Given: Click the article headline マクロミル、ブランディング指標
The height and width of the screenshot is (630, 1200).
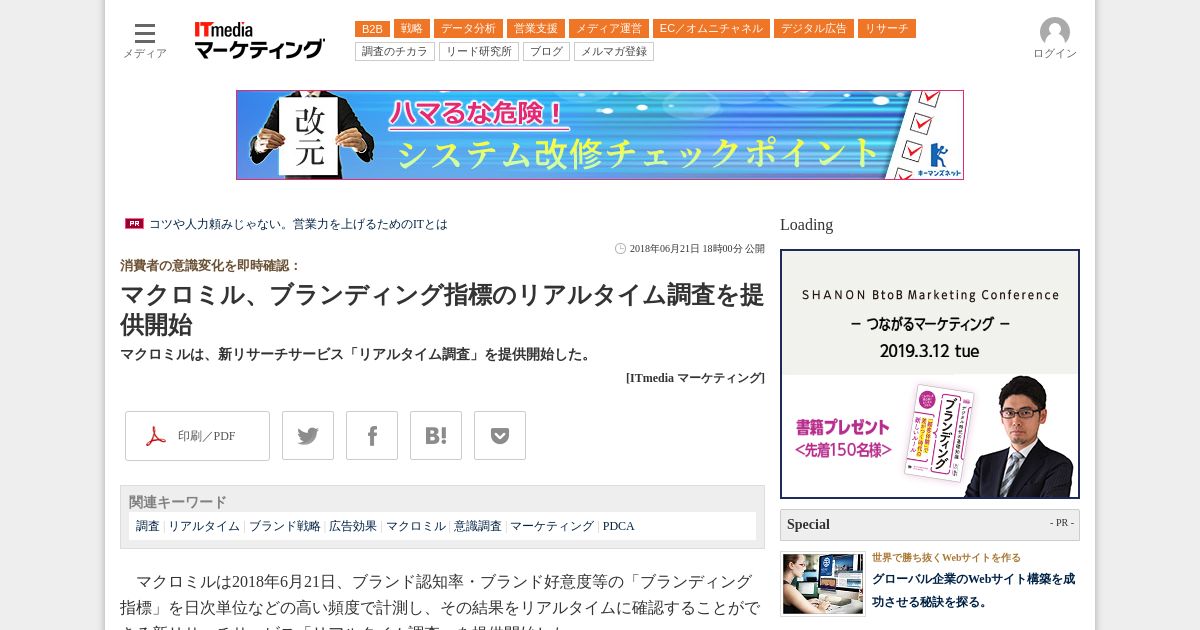Looking at the screenshot, I should point(442,309).
